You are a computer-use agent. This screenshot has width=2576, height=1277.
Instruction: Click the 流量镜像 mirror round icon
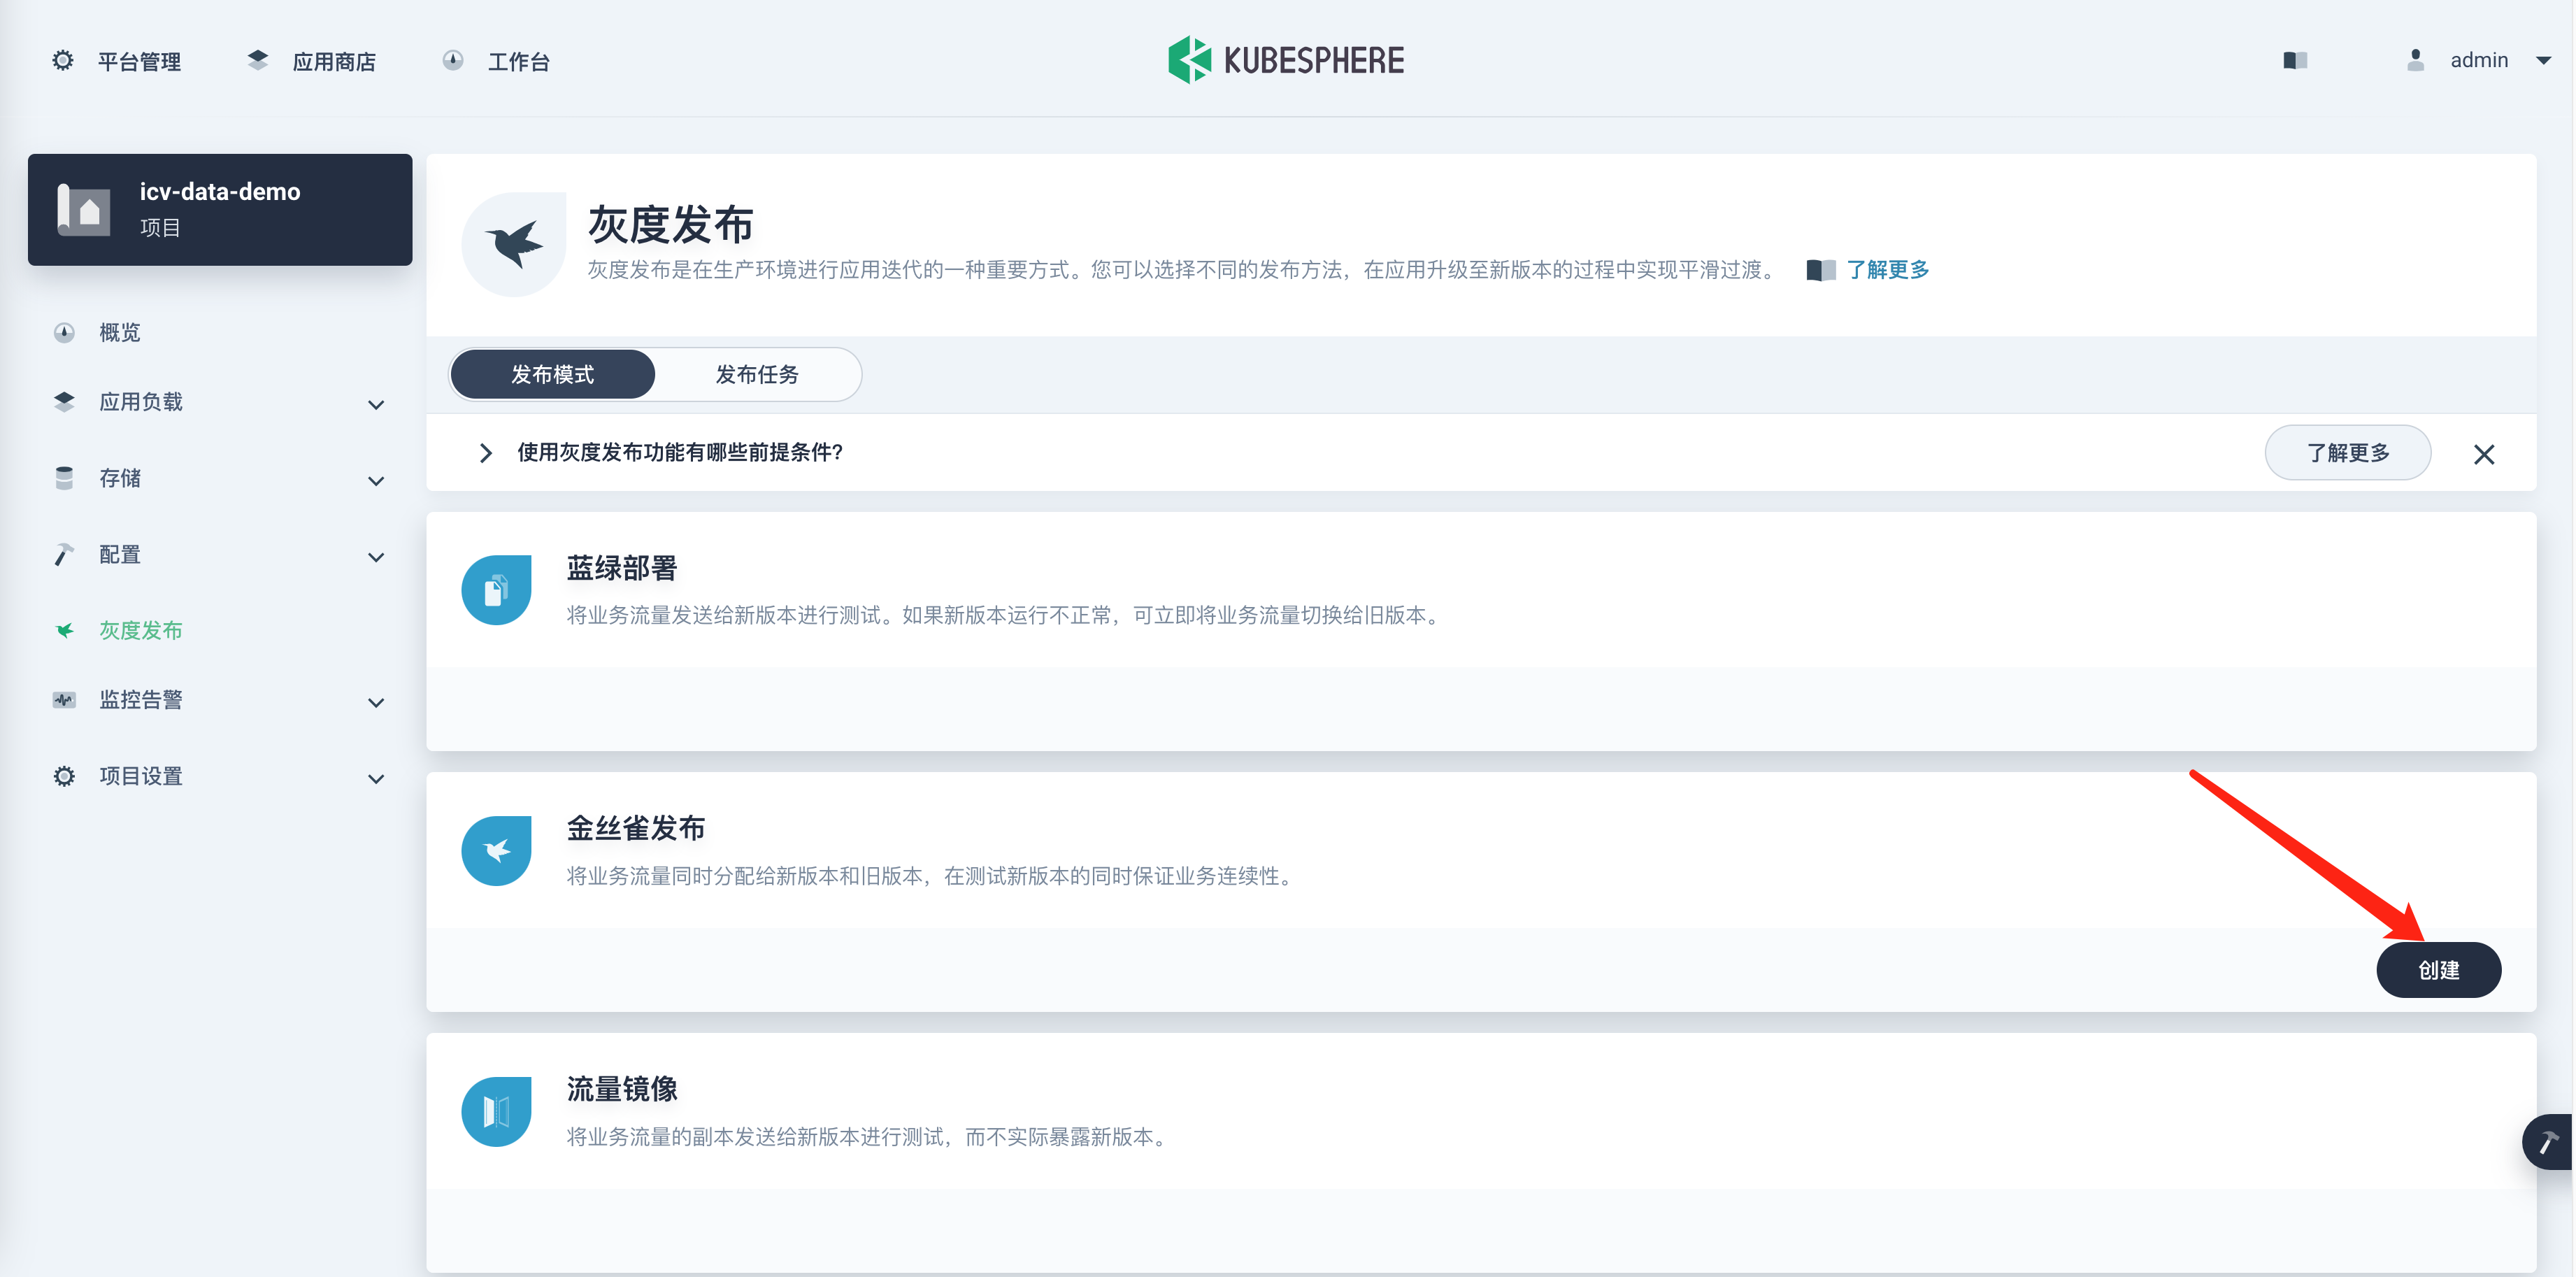[x=496, y=1111]
